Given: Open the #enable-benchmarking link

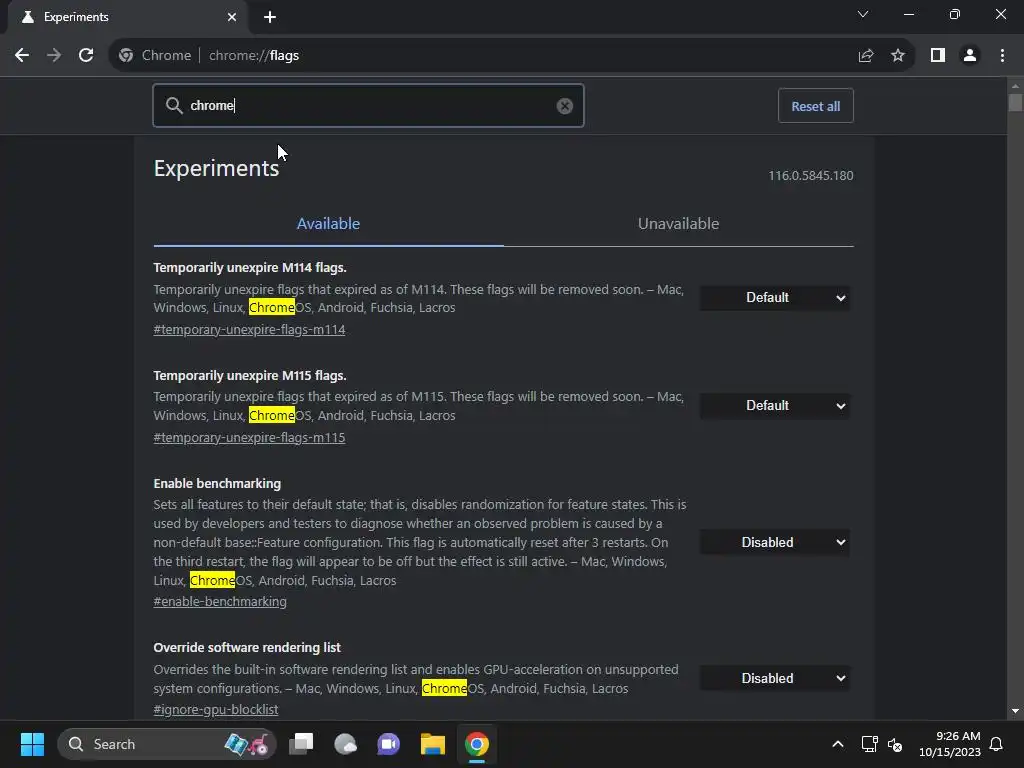Looking at the screenshot, I should coord(220,601).
